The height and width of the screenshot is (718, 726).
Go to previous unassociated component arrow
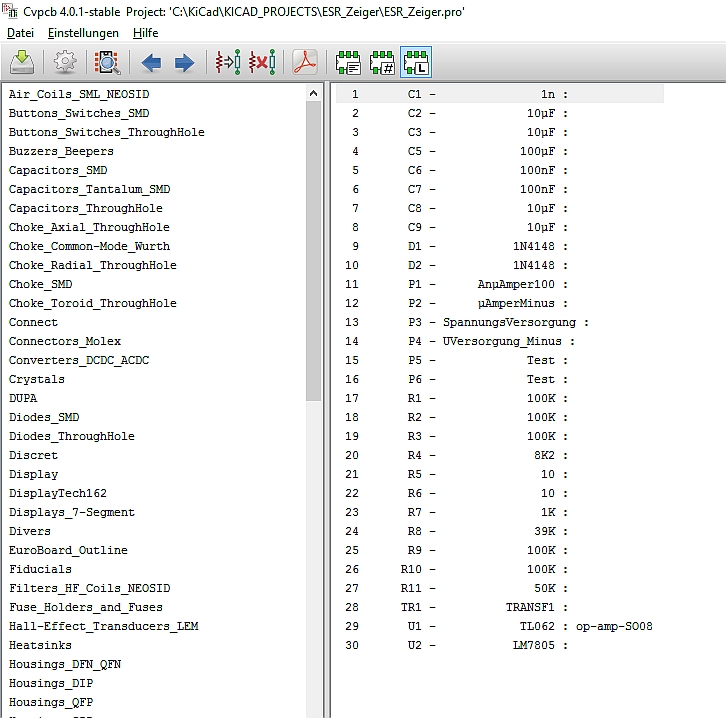pyautogui.click(x=150, y=62)
